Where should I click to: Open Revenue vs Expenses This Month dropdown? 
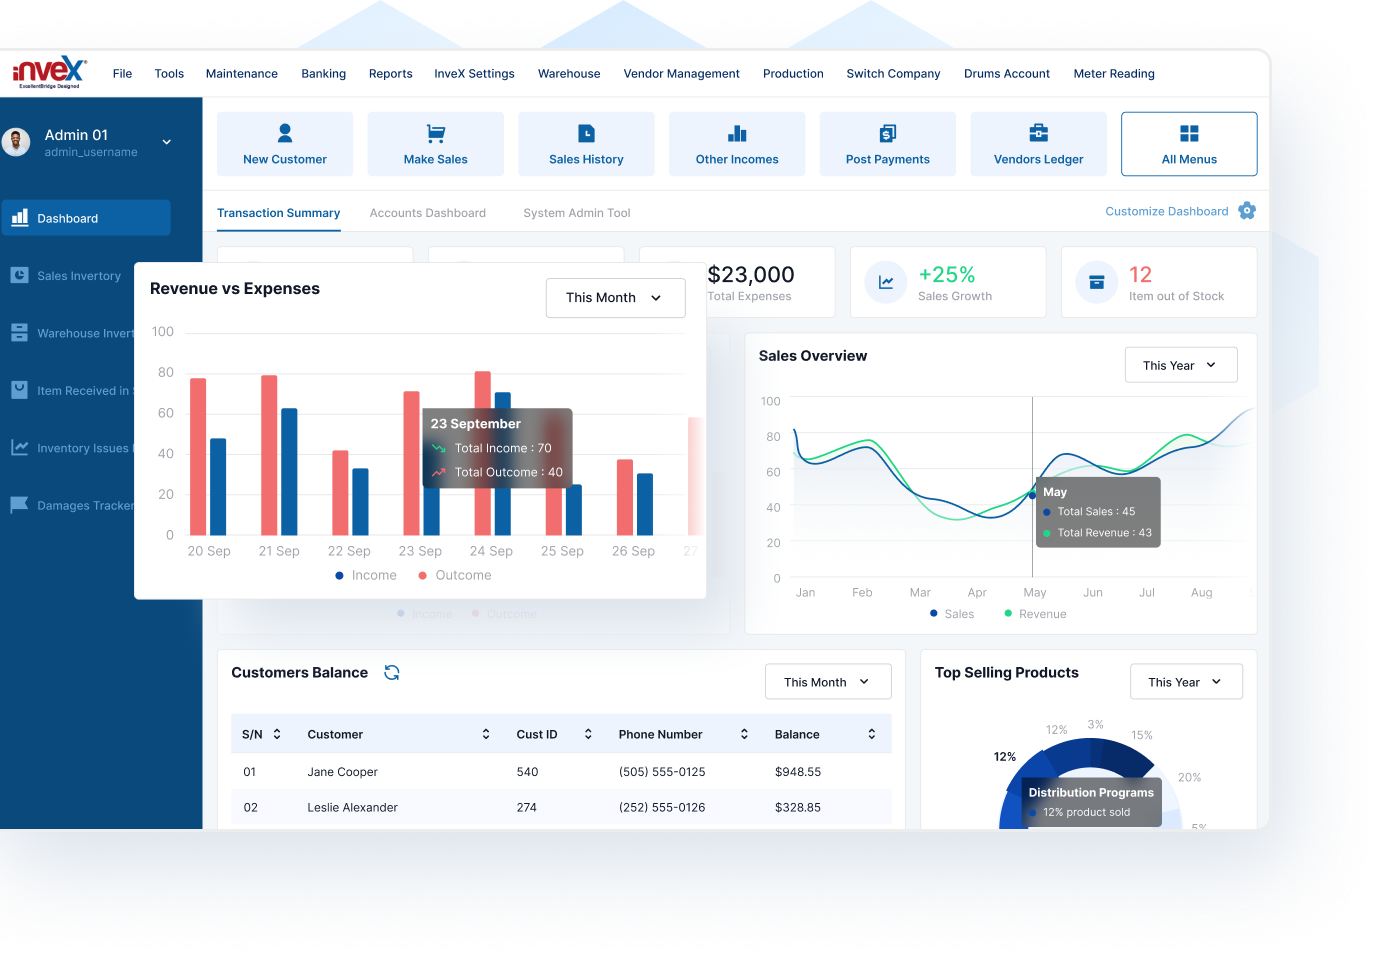click(615, 298)
